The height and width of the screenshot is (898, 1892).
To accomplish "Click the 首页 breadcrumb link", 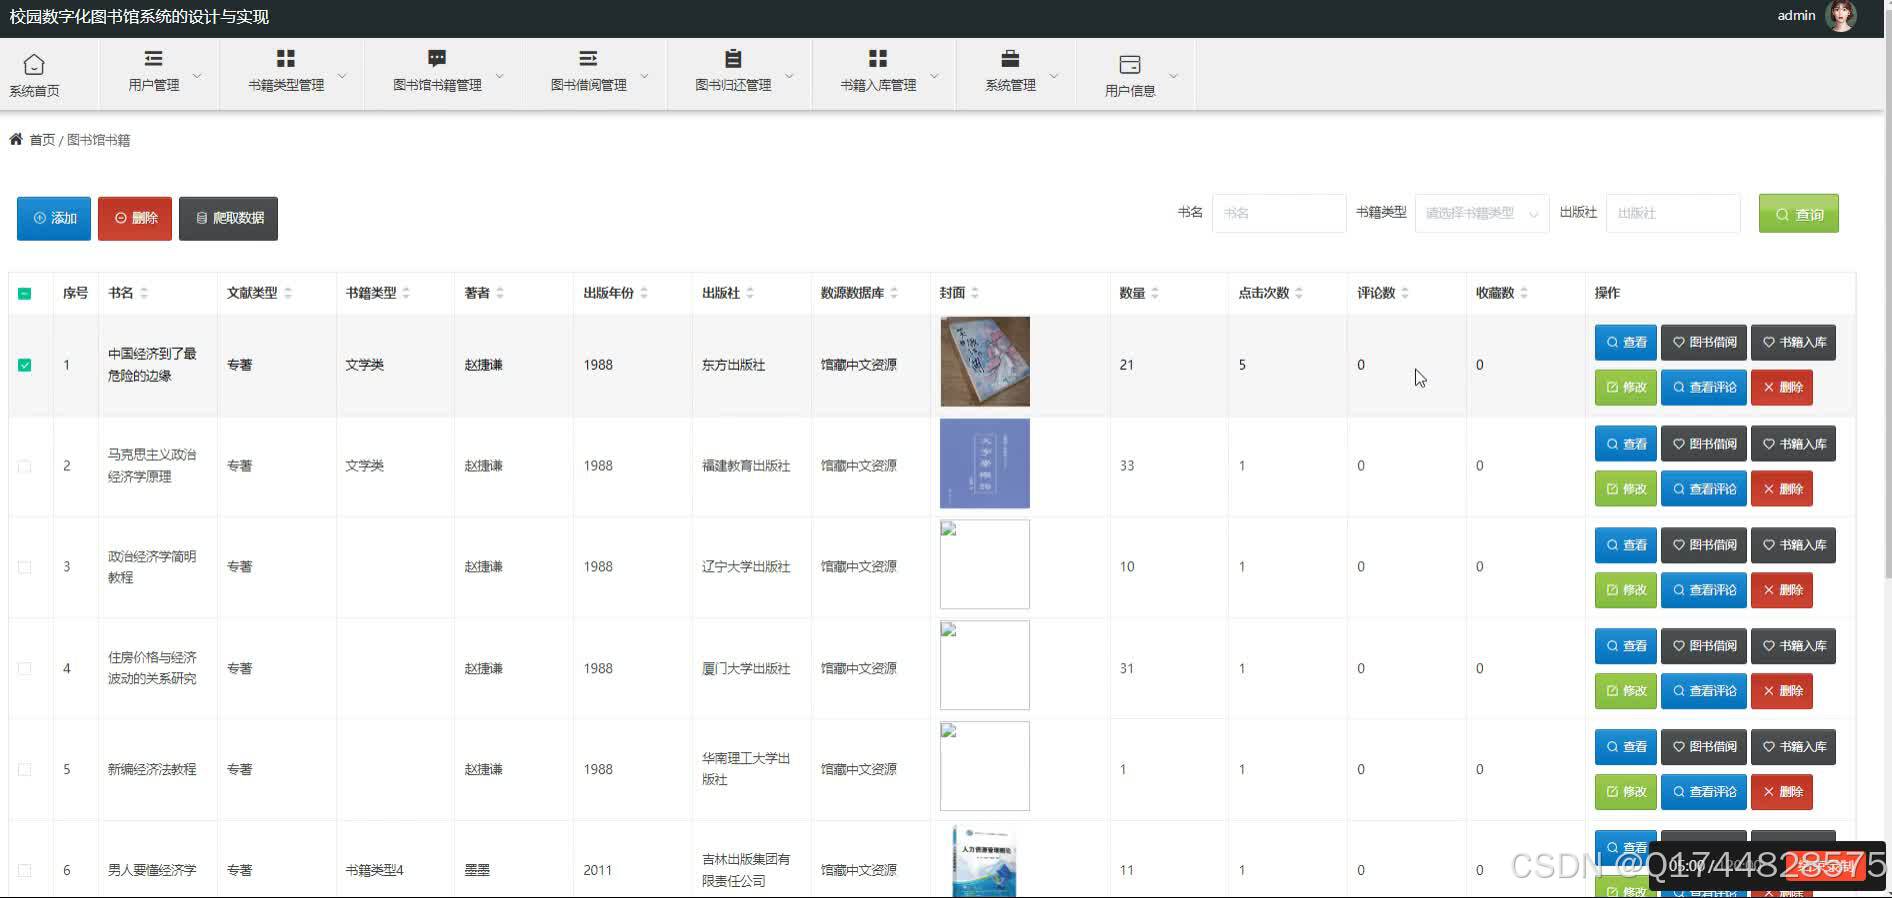I will [x=42, y=140].
